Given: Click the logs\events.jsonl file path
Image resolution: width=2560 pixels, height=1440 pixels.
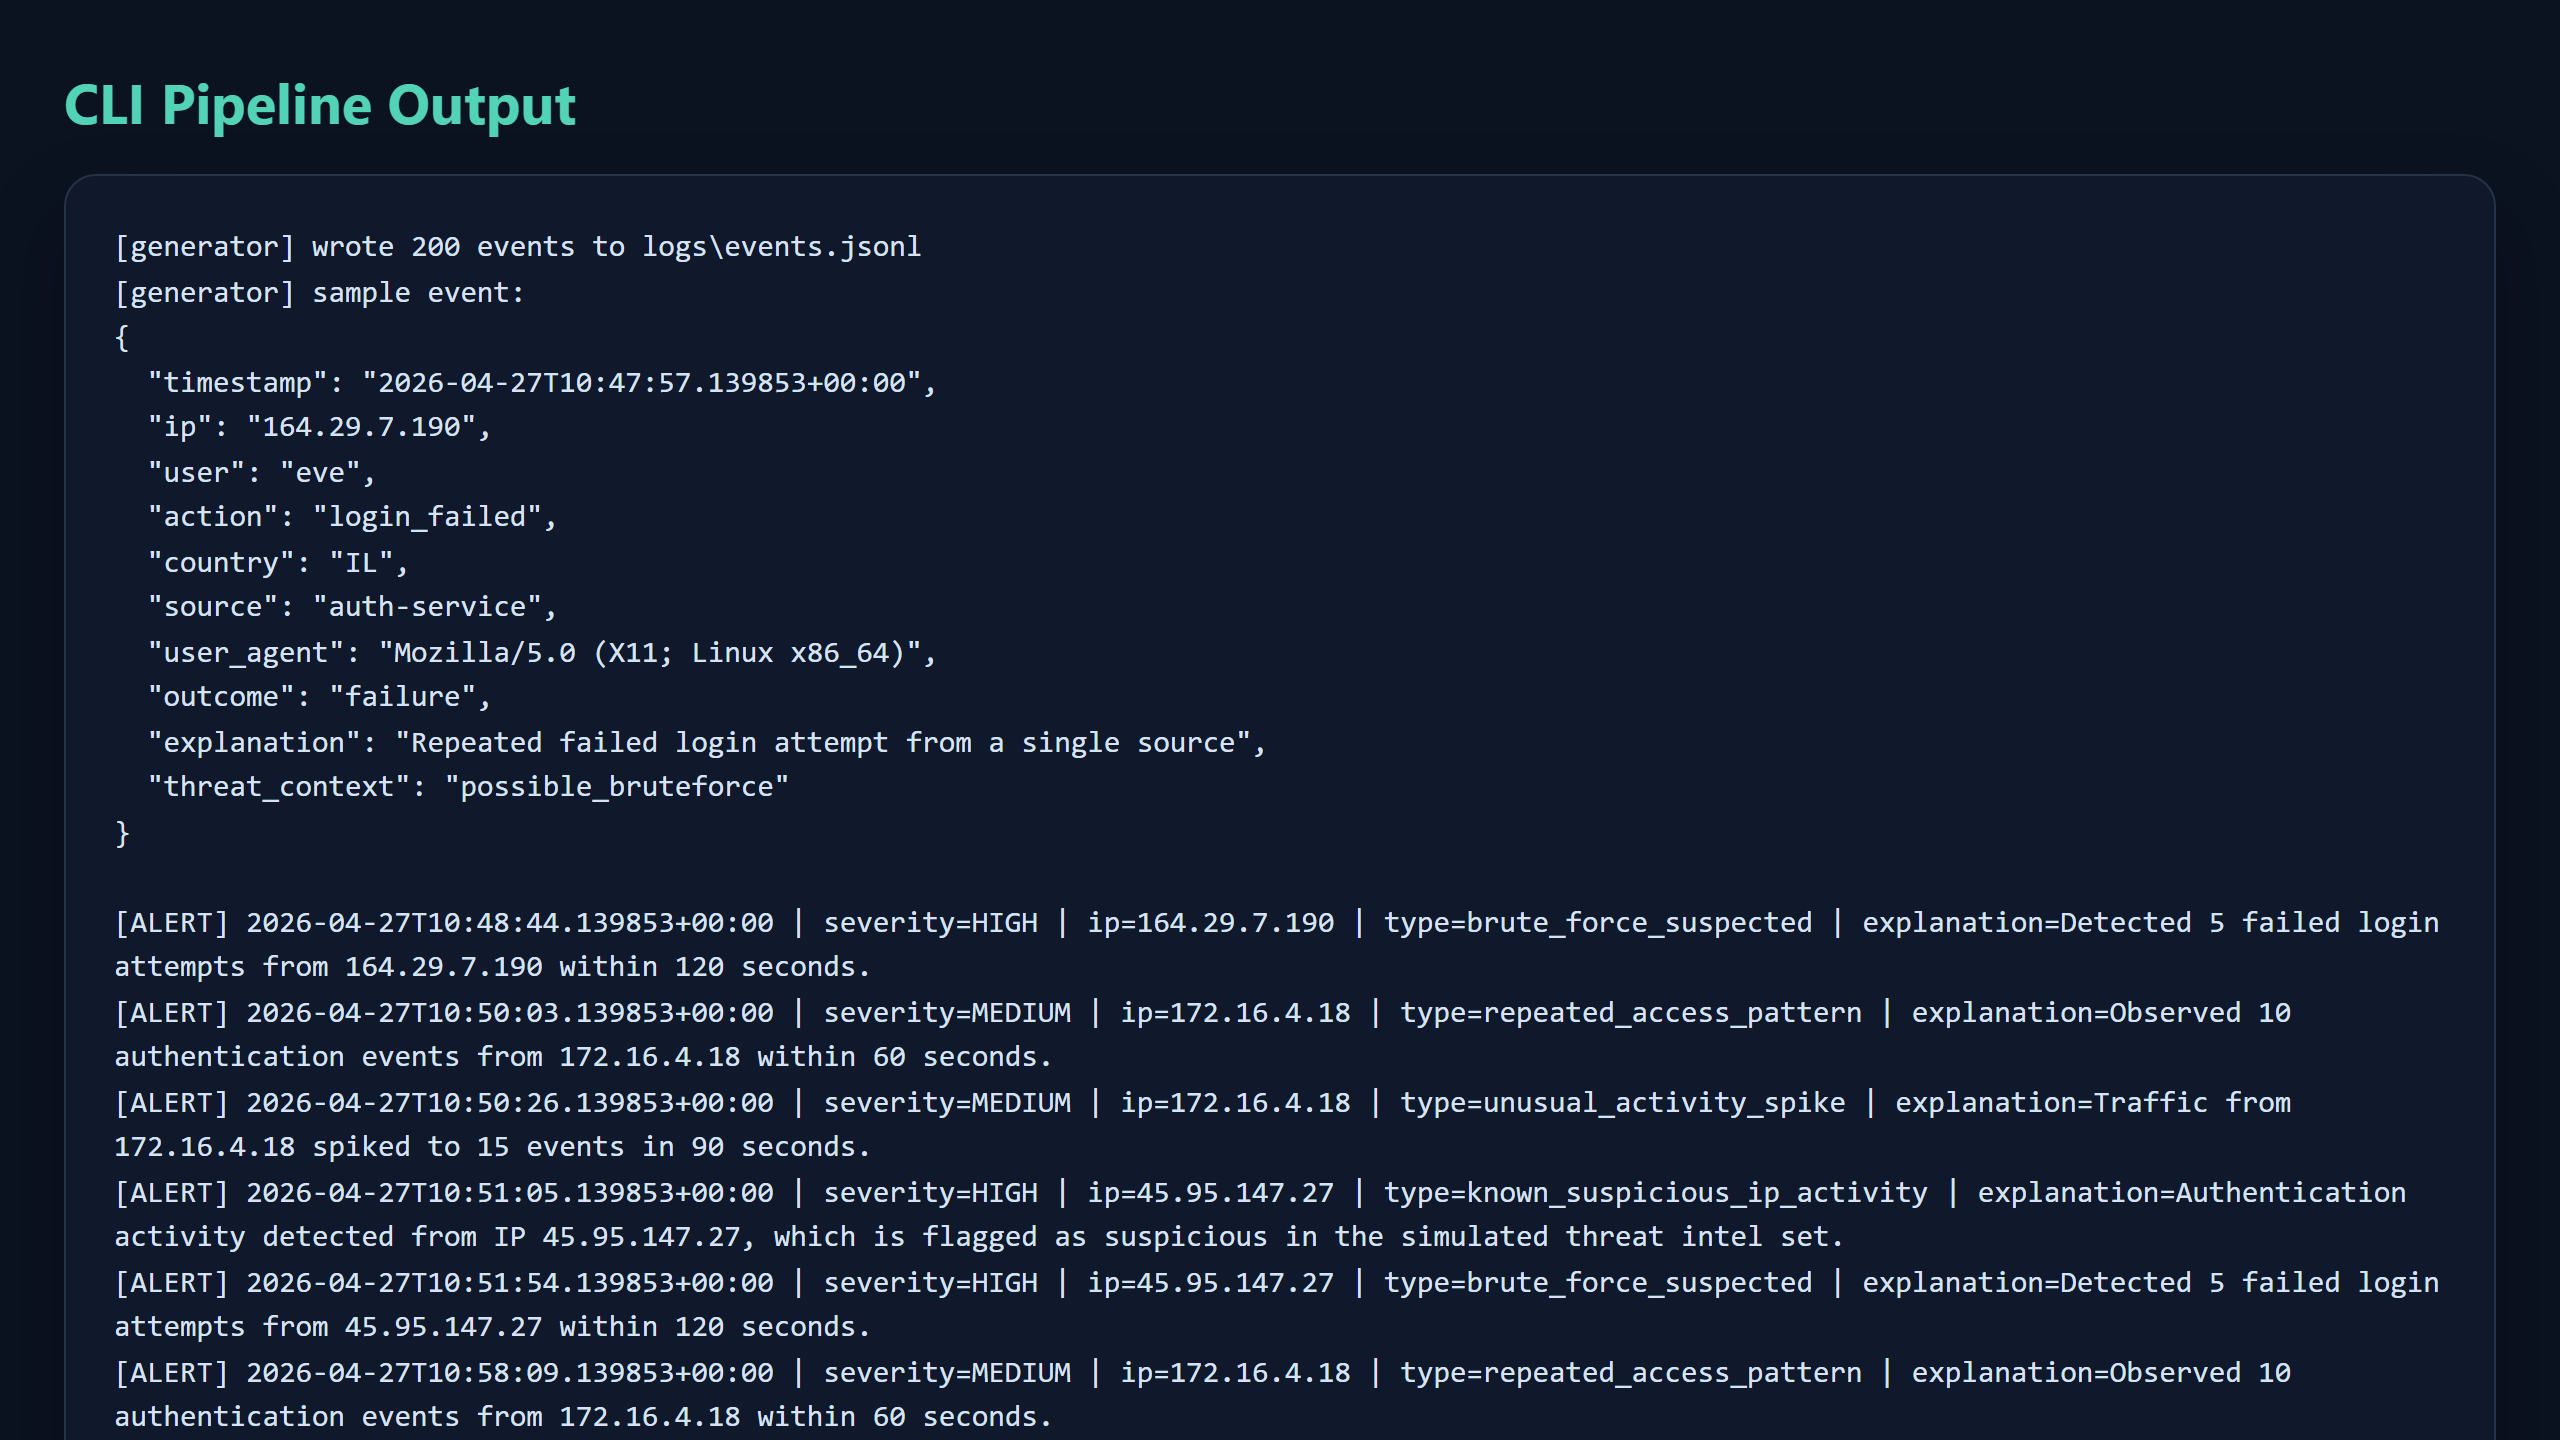Looking at the screenshot, I should click(781, 246).
